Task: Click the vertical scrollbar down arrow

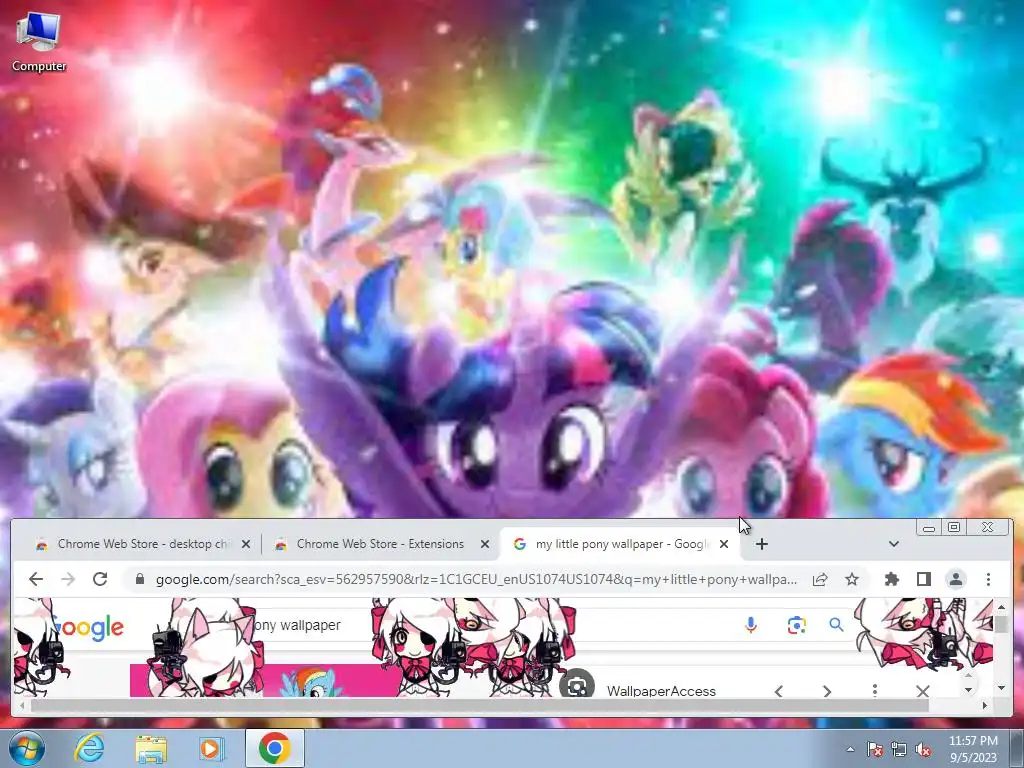Action: [x=1001, y=688]
